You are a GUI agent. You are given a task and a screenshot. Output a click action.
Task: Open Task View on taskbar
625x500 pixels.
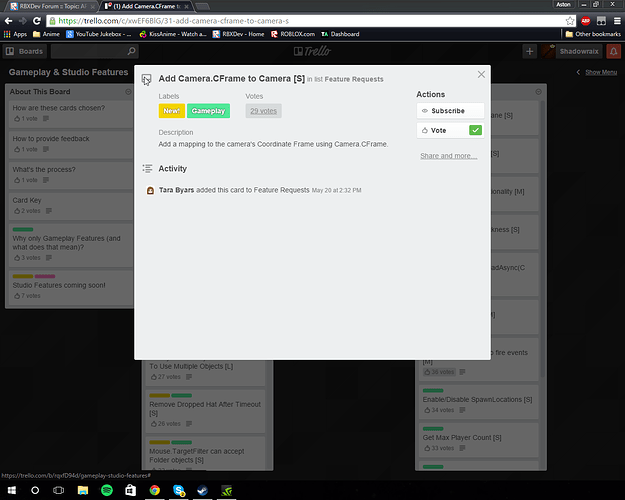coord(59,490)
